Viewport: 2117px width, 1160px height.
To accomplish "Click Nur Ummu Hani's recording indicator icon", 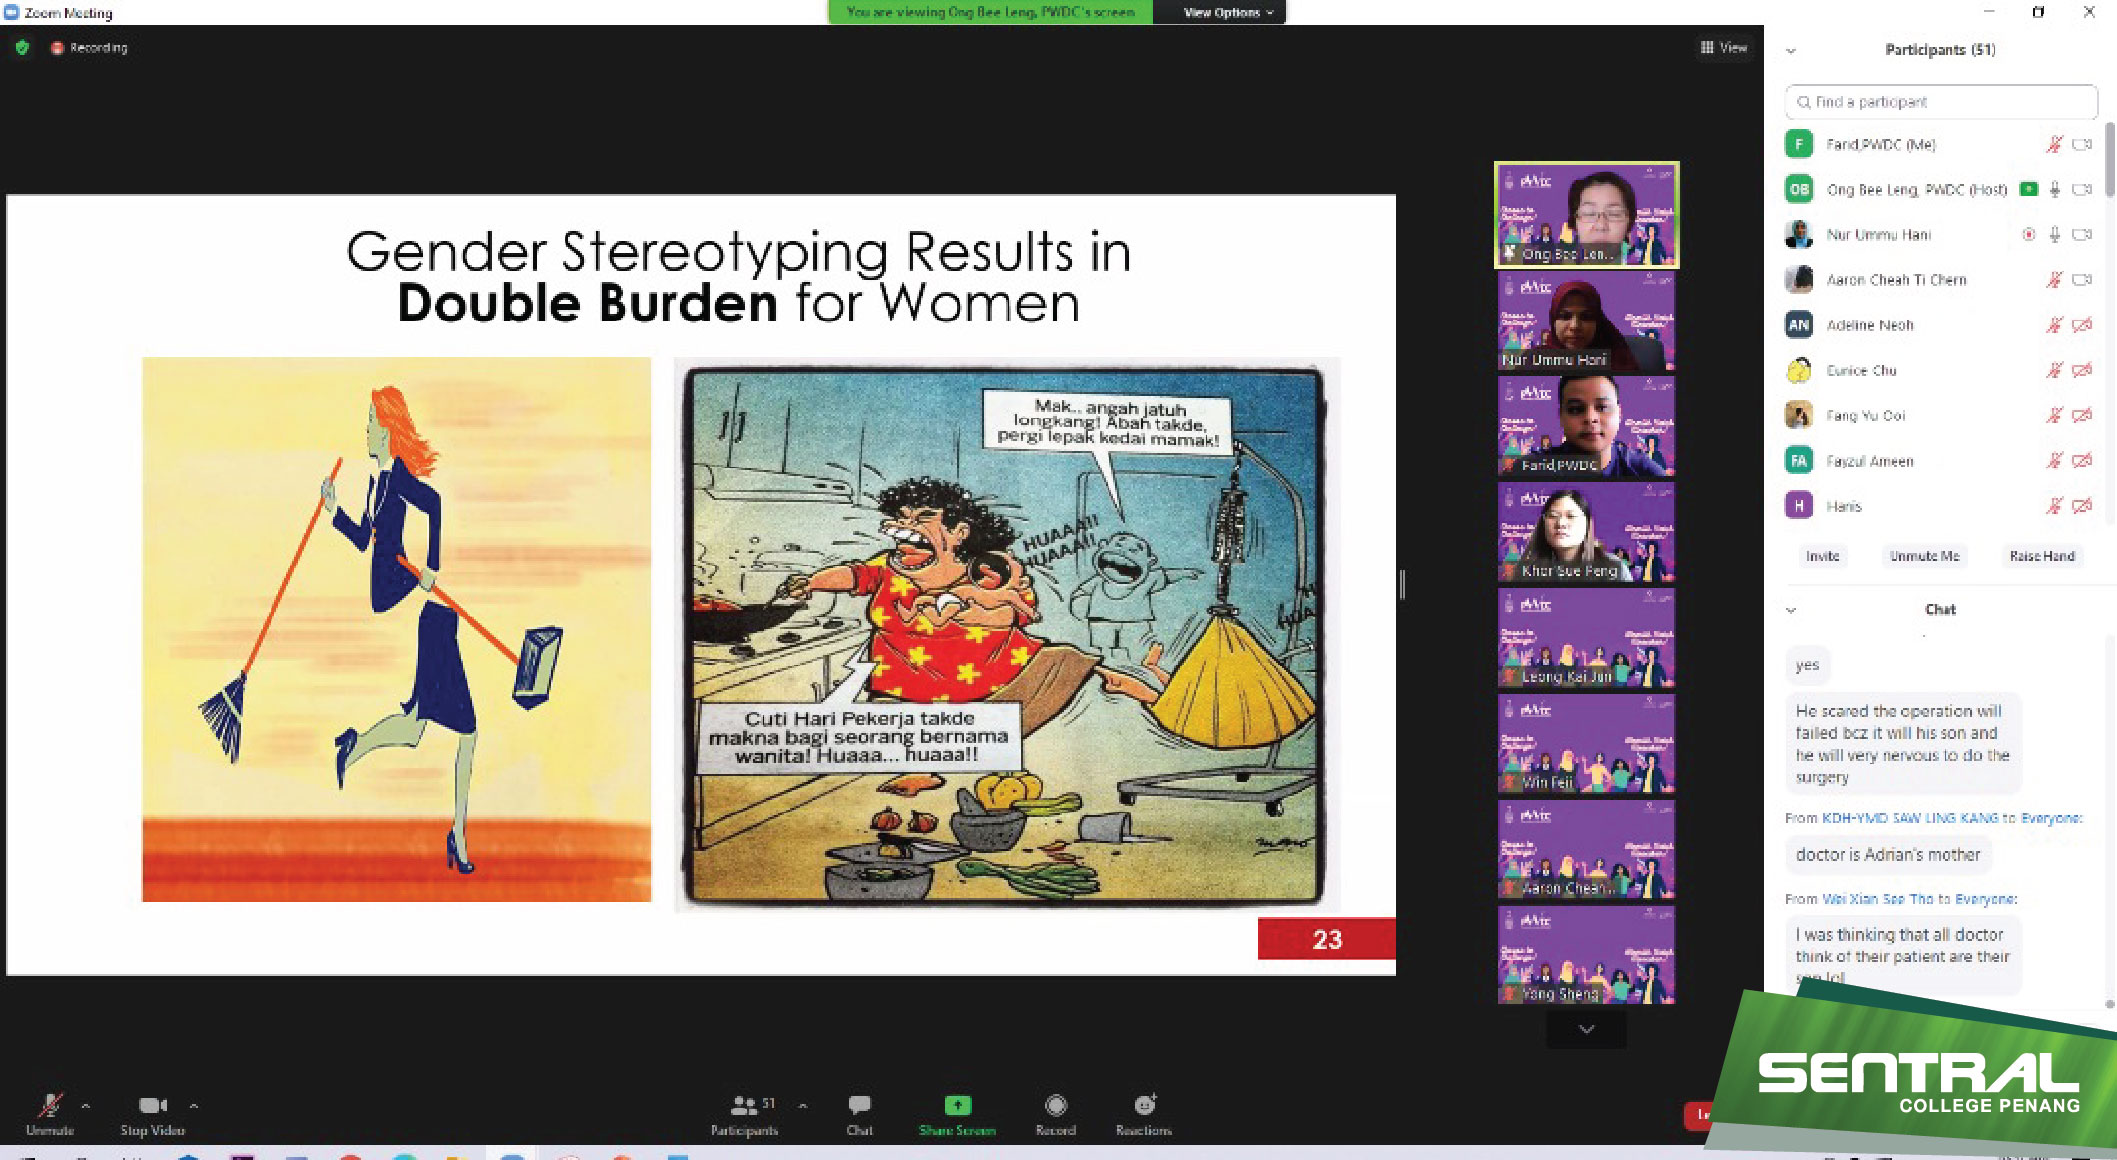I will pos(2028,234).
